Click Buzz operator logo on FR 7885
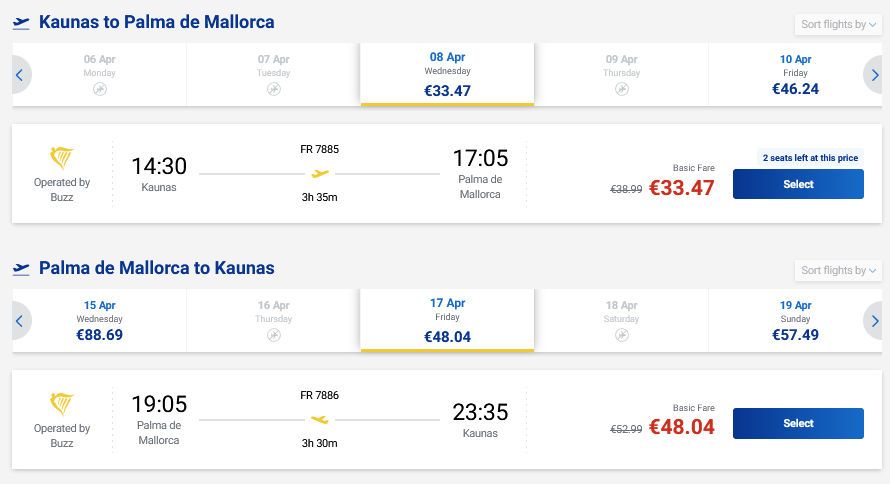This screenshot has width=890, height=484. pos(62,158)
